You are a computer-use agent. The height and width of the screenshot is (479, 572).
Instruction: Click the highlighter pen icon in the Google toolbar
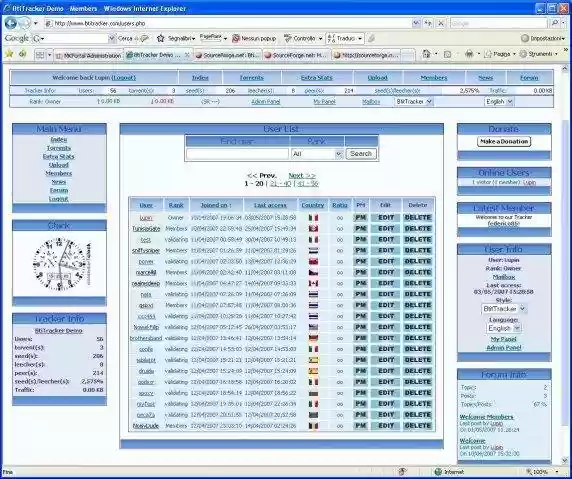371,38
